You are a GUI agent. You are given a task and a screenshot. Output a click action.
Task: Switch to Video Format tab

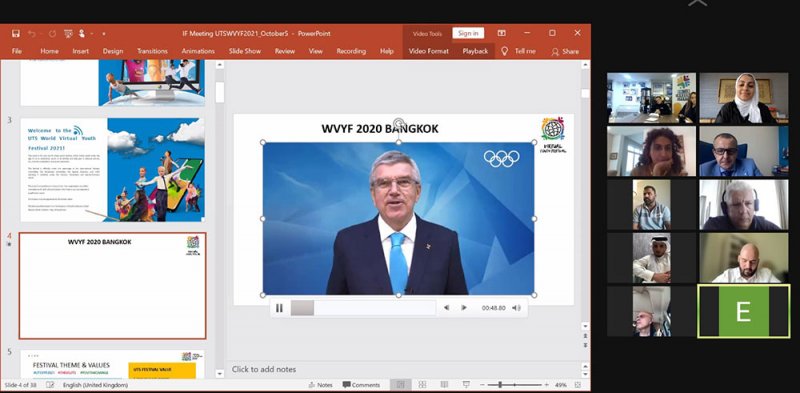click(x=429, y=51)
